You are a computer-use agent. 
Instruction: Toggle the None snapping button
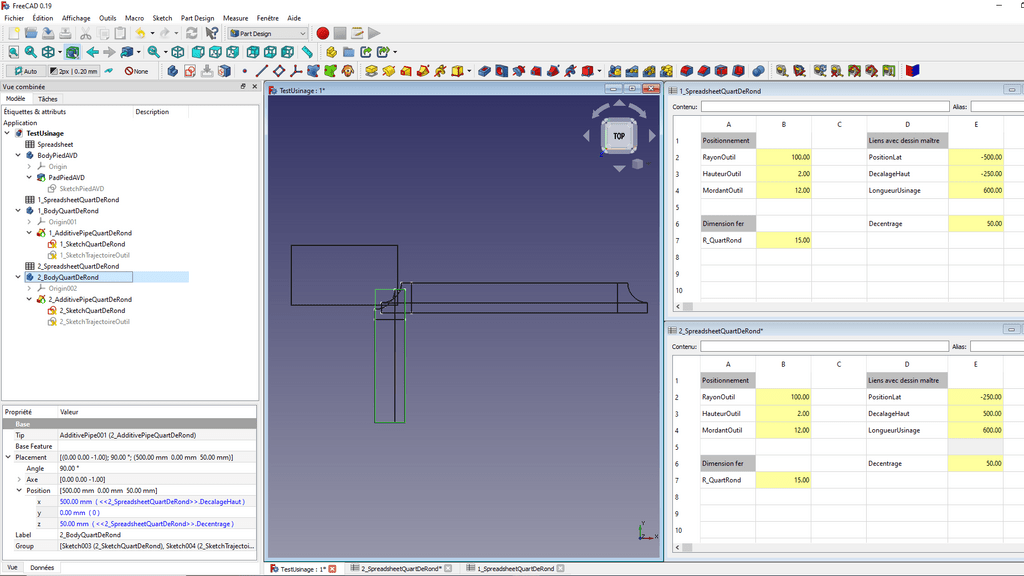point(136,71)
